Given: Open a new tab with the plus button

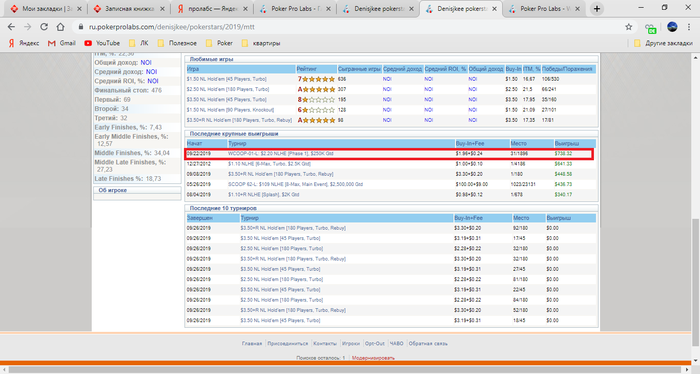Looking at the screenshot, I should 597,8.
